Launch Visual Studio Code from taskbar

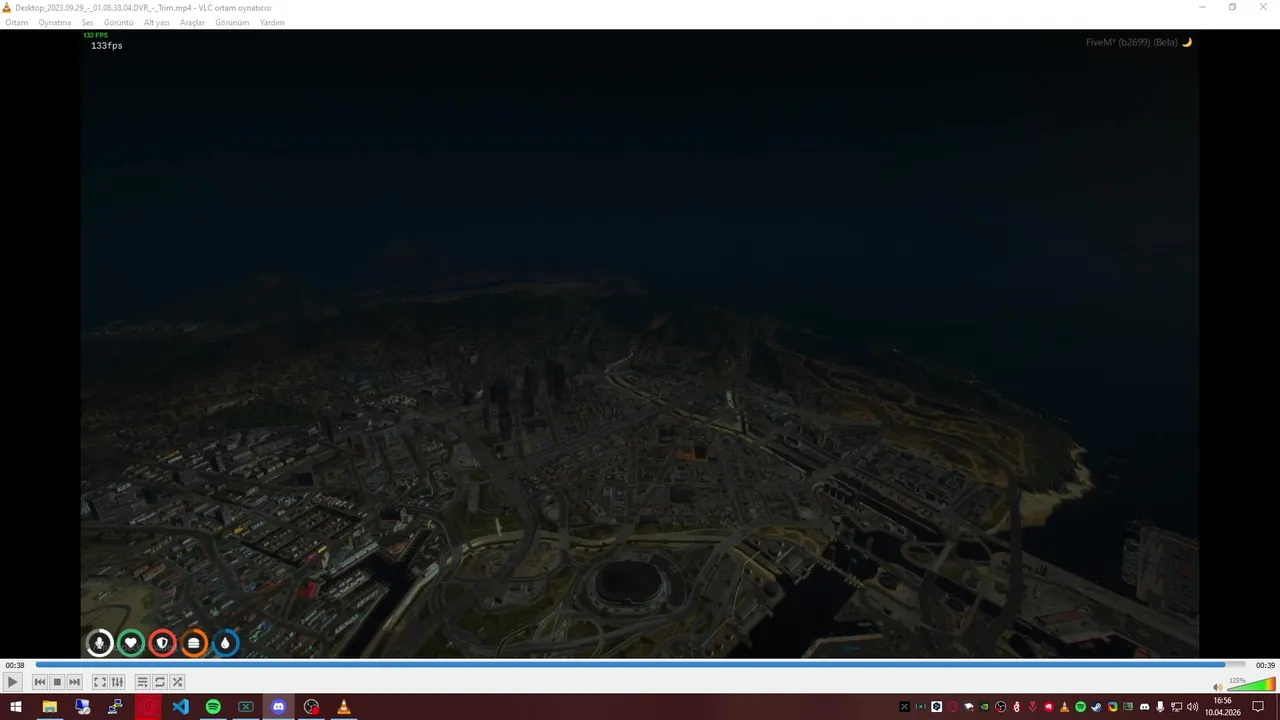coord(180,707)
